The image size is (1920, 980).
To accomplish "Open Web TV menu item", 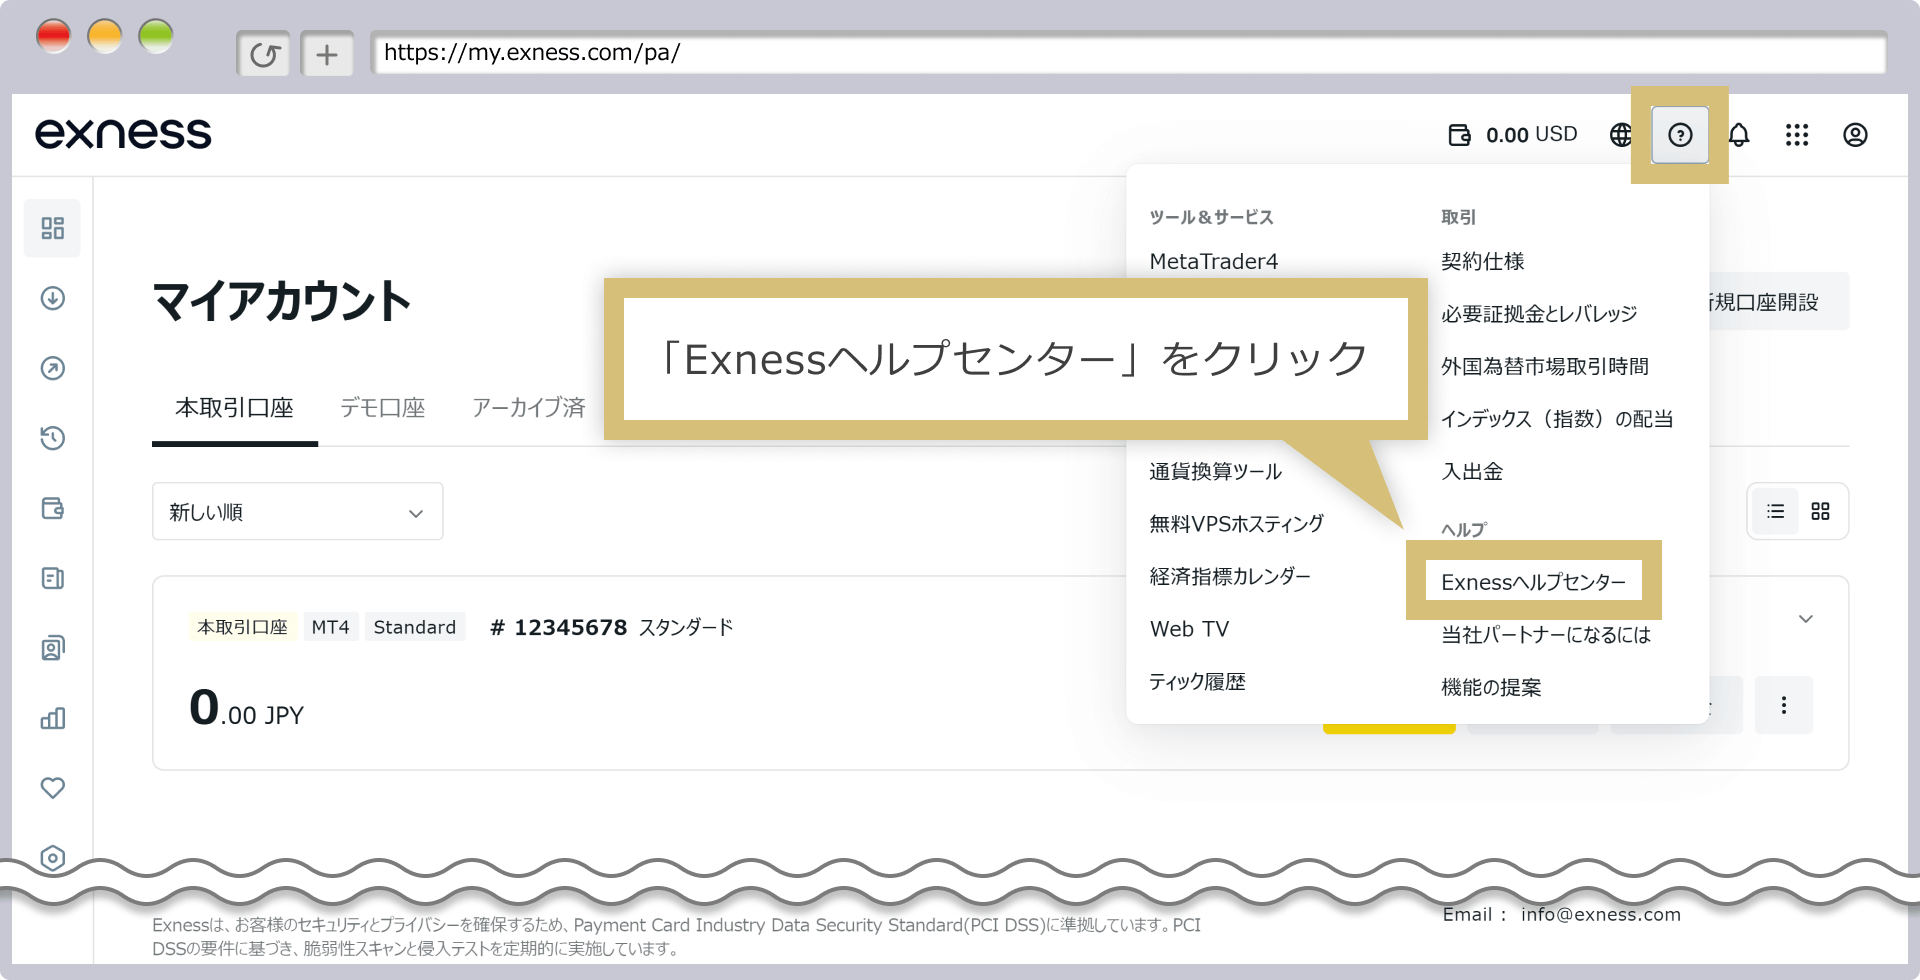I will 1189,629.
